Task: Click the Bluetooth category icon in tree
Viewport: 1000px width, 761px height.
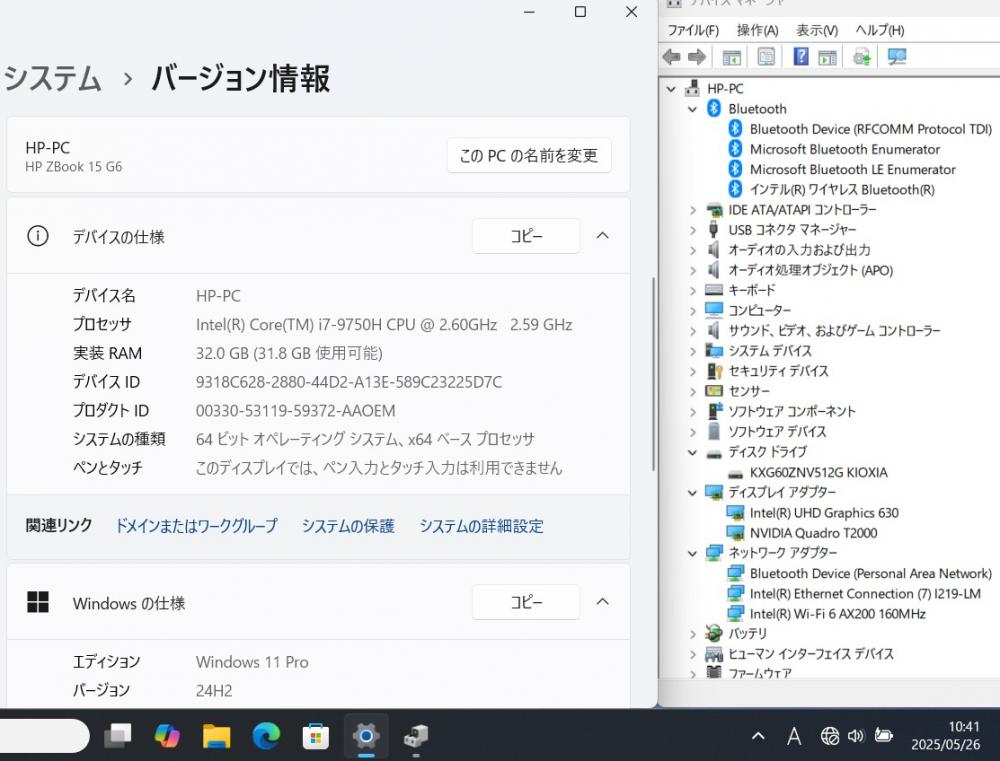Action: [x=714, y=108]
